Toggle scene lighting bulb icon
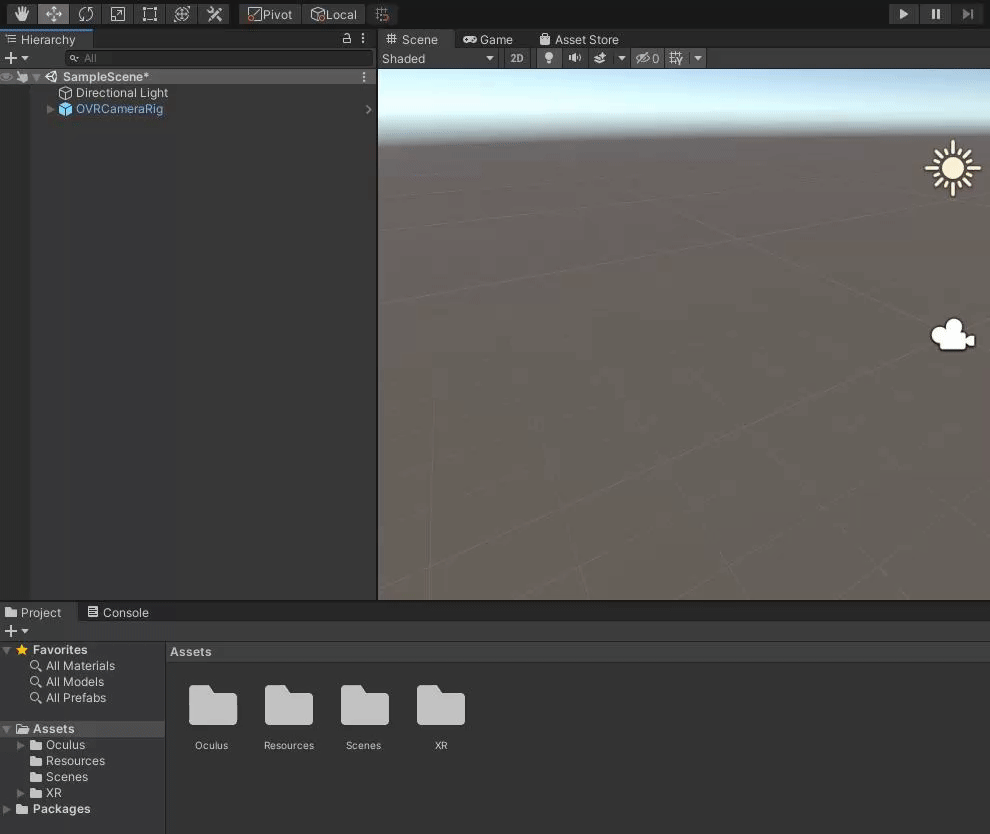This screenshot has width=990, height=834. [x=548, y=58]
